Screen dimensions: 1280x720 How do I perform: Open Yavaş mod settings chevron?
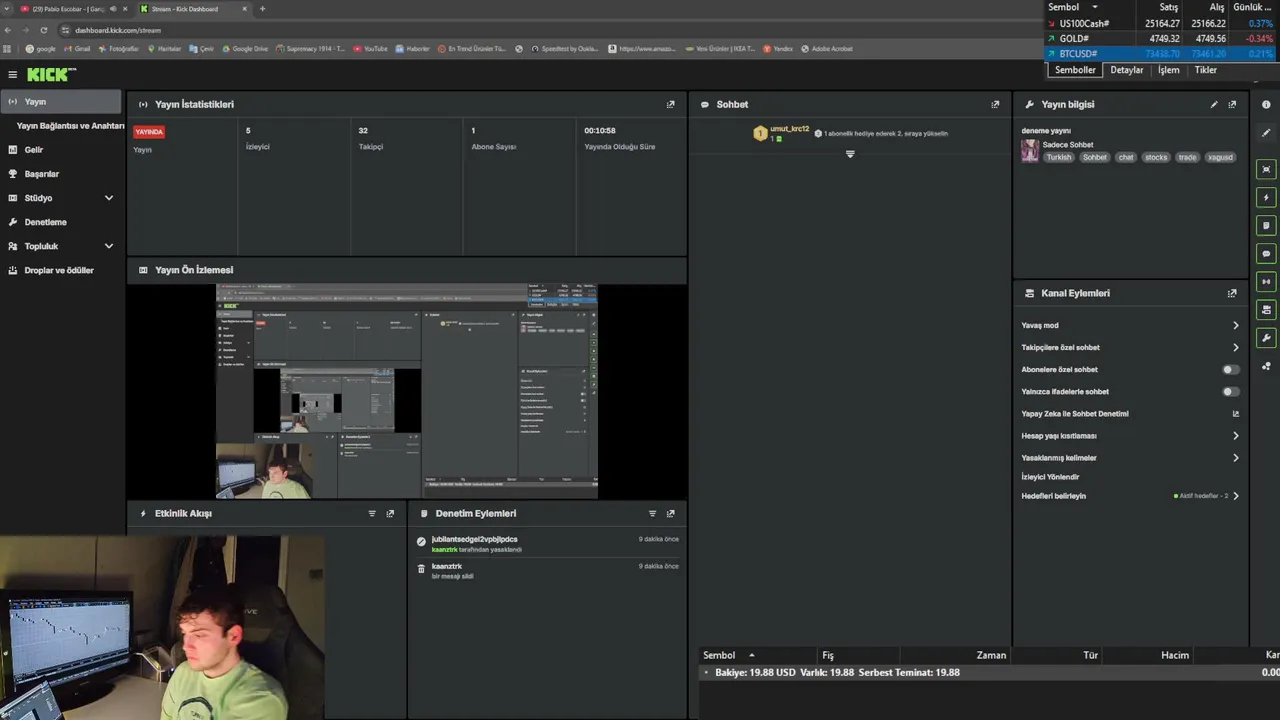click(x=1236, y=325)
